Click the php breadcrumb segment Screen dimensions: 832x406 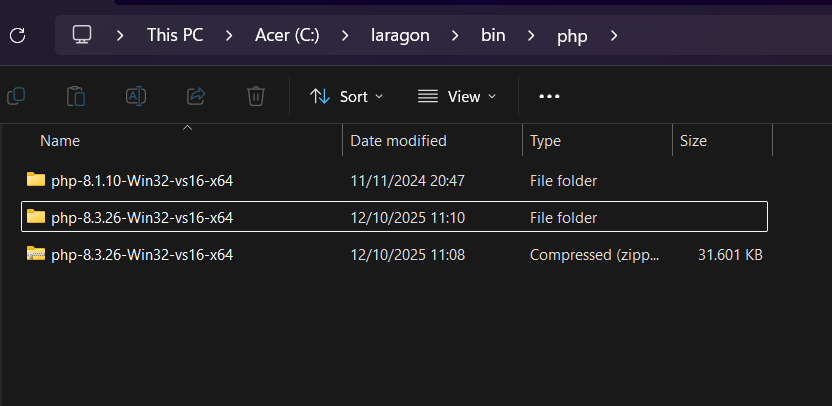[x=572, y=37]
